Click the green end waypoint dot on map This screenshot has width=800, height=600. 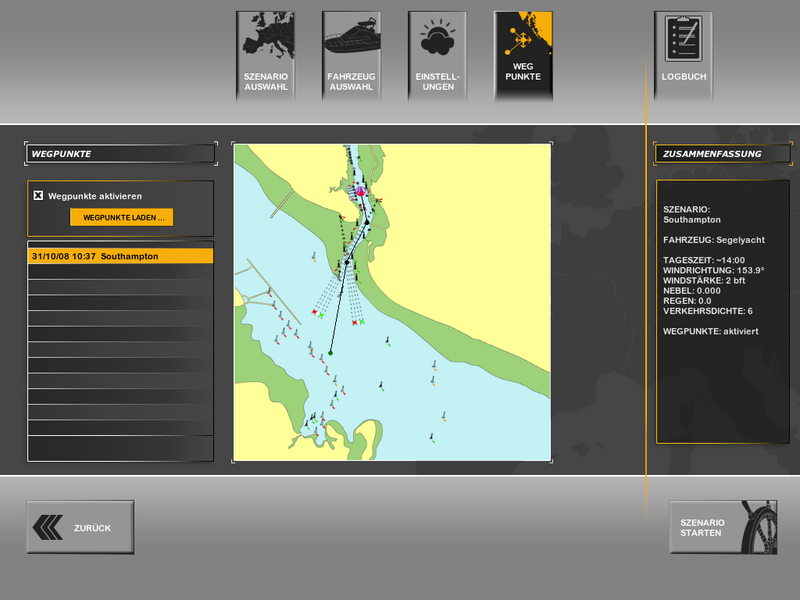(330, 352)
